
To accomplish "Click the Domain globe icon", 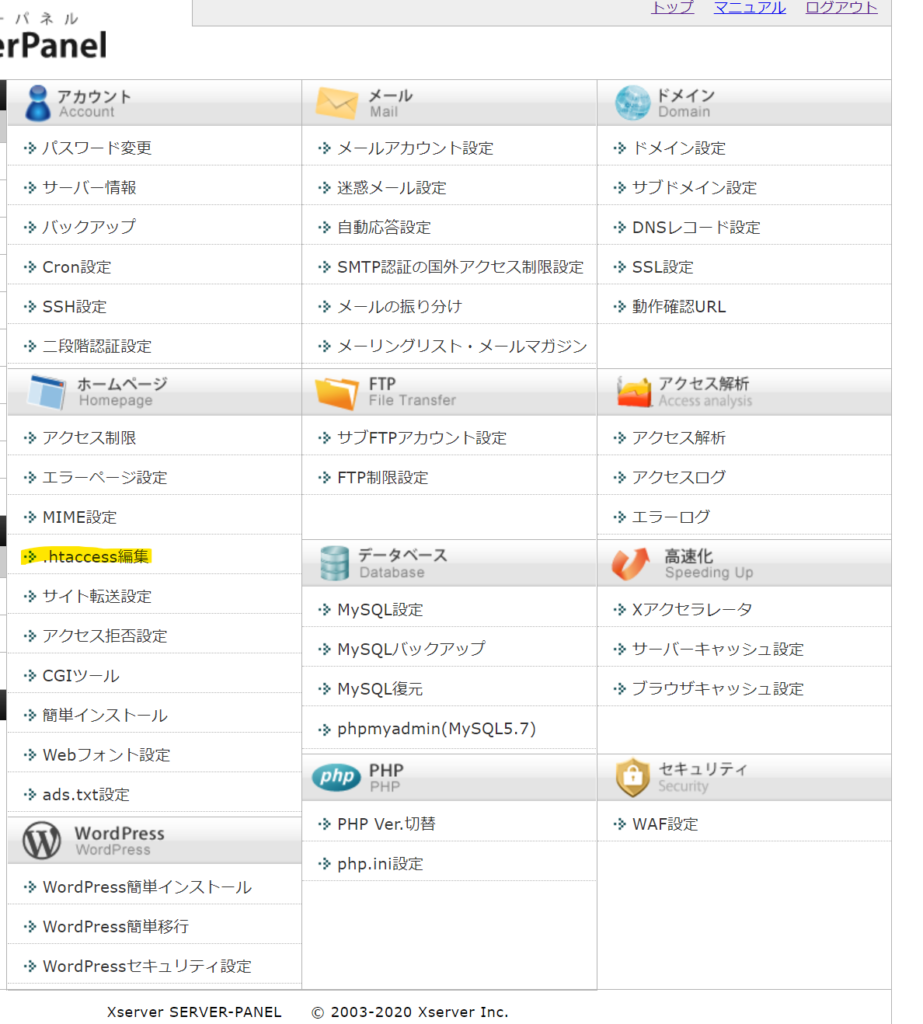I will tap(632, 103).
